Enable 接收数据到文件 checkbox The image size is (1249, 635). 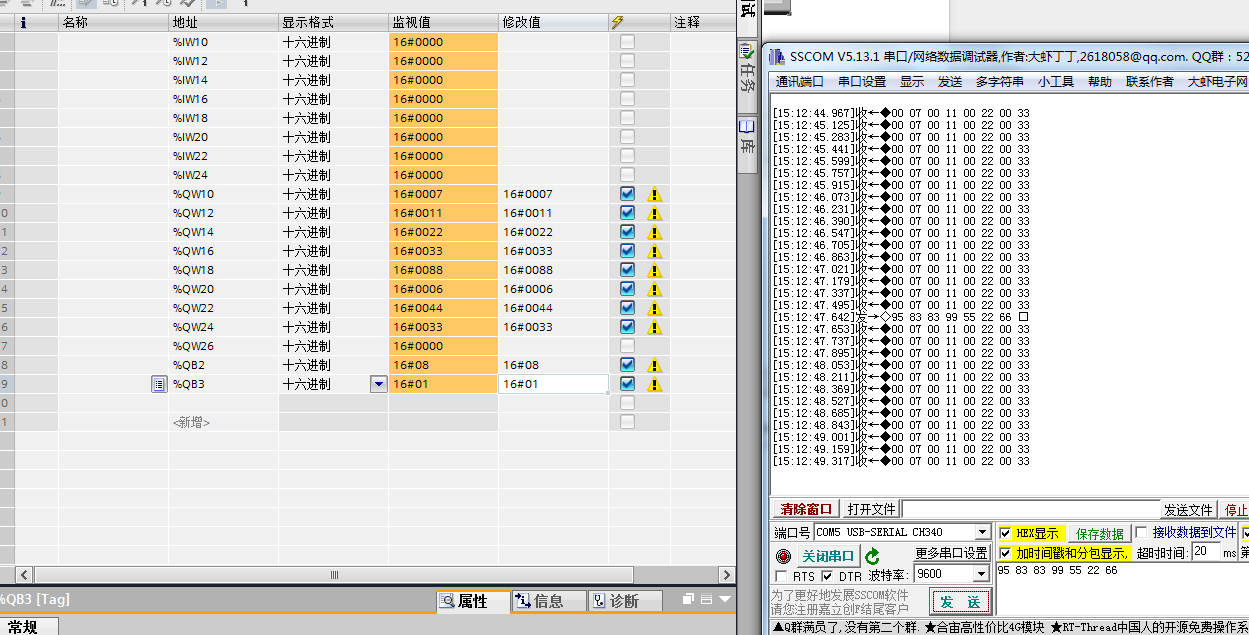(1142, 533)
